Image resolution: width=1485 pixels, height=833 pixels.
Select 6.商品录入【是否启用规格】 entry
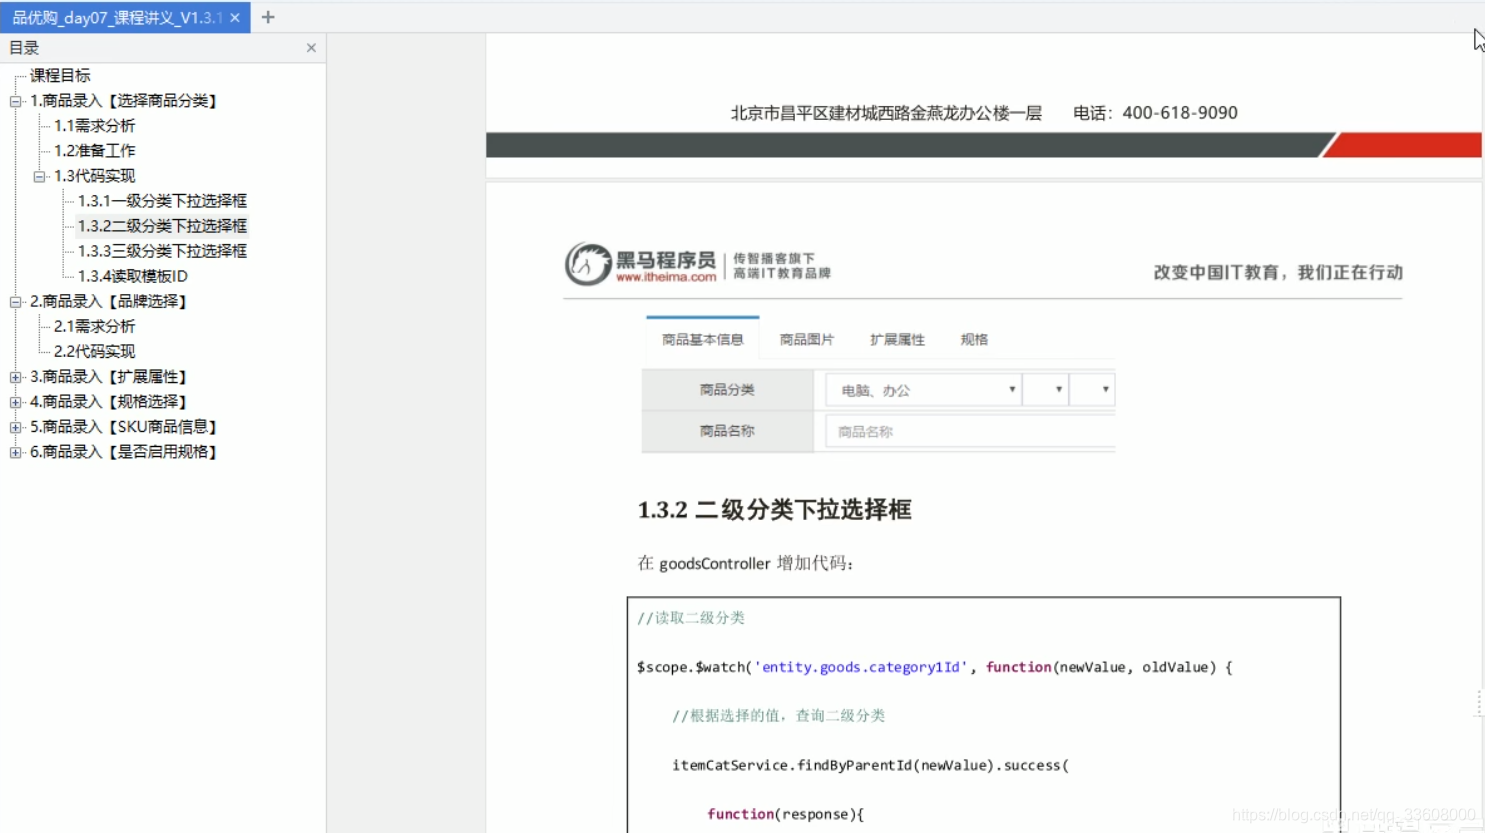click(125, 452)
